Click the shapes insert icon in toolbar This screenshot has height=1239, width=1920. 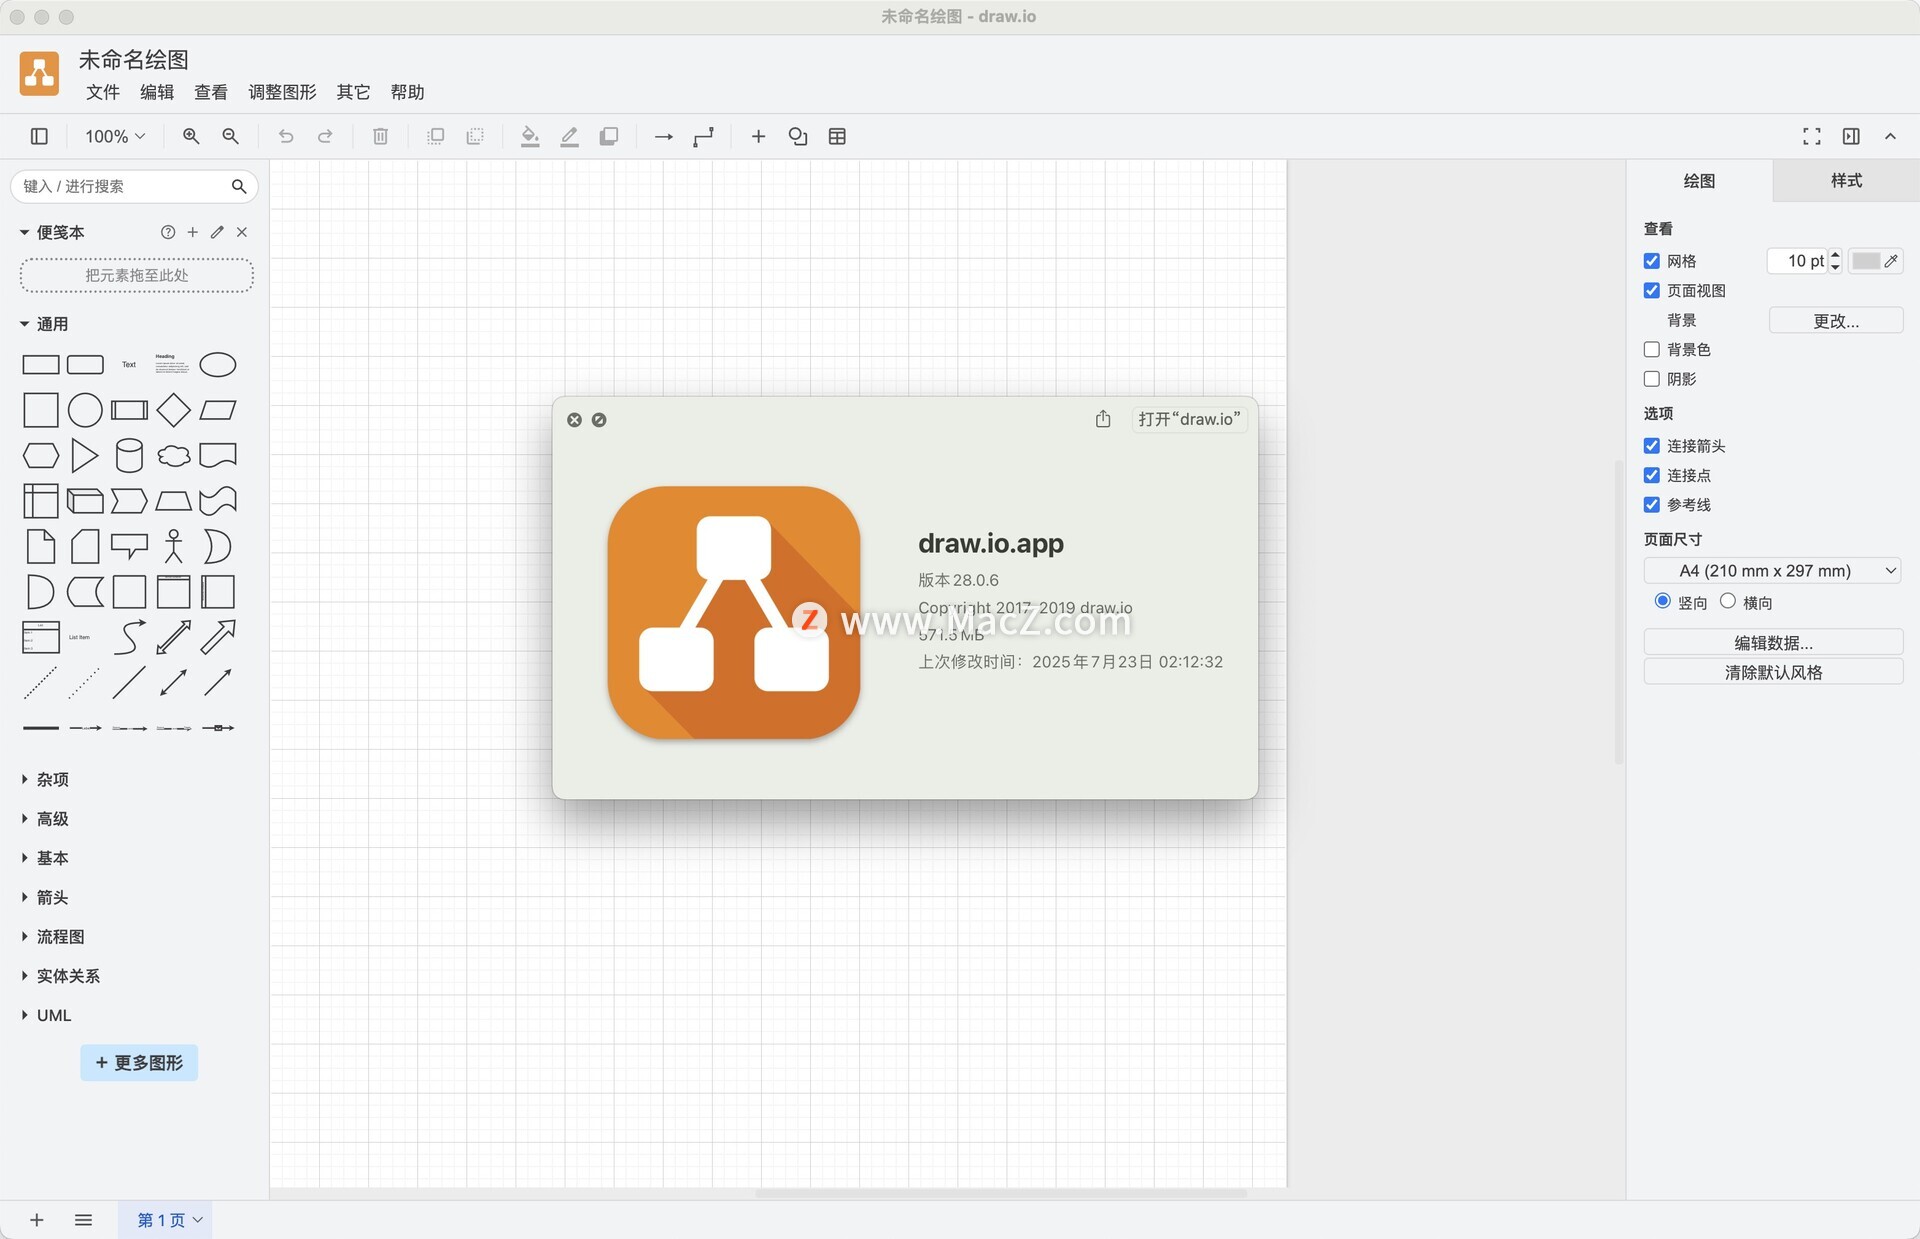tap(798, 136)
